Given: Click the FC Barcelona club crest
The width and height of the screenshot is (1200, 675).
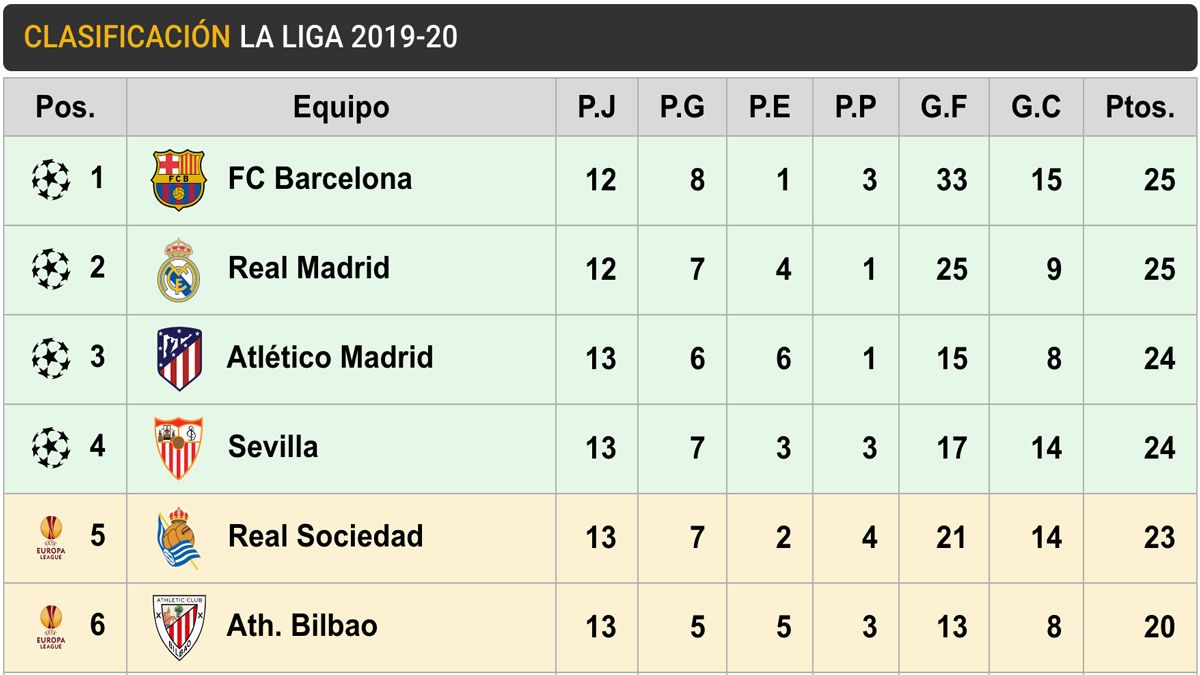Looking at the screenshot, I should [178, 180].
